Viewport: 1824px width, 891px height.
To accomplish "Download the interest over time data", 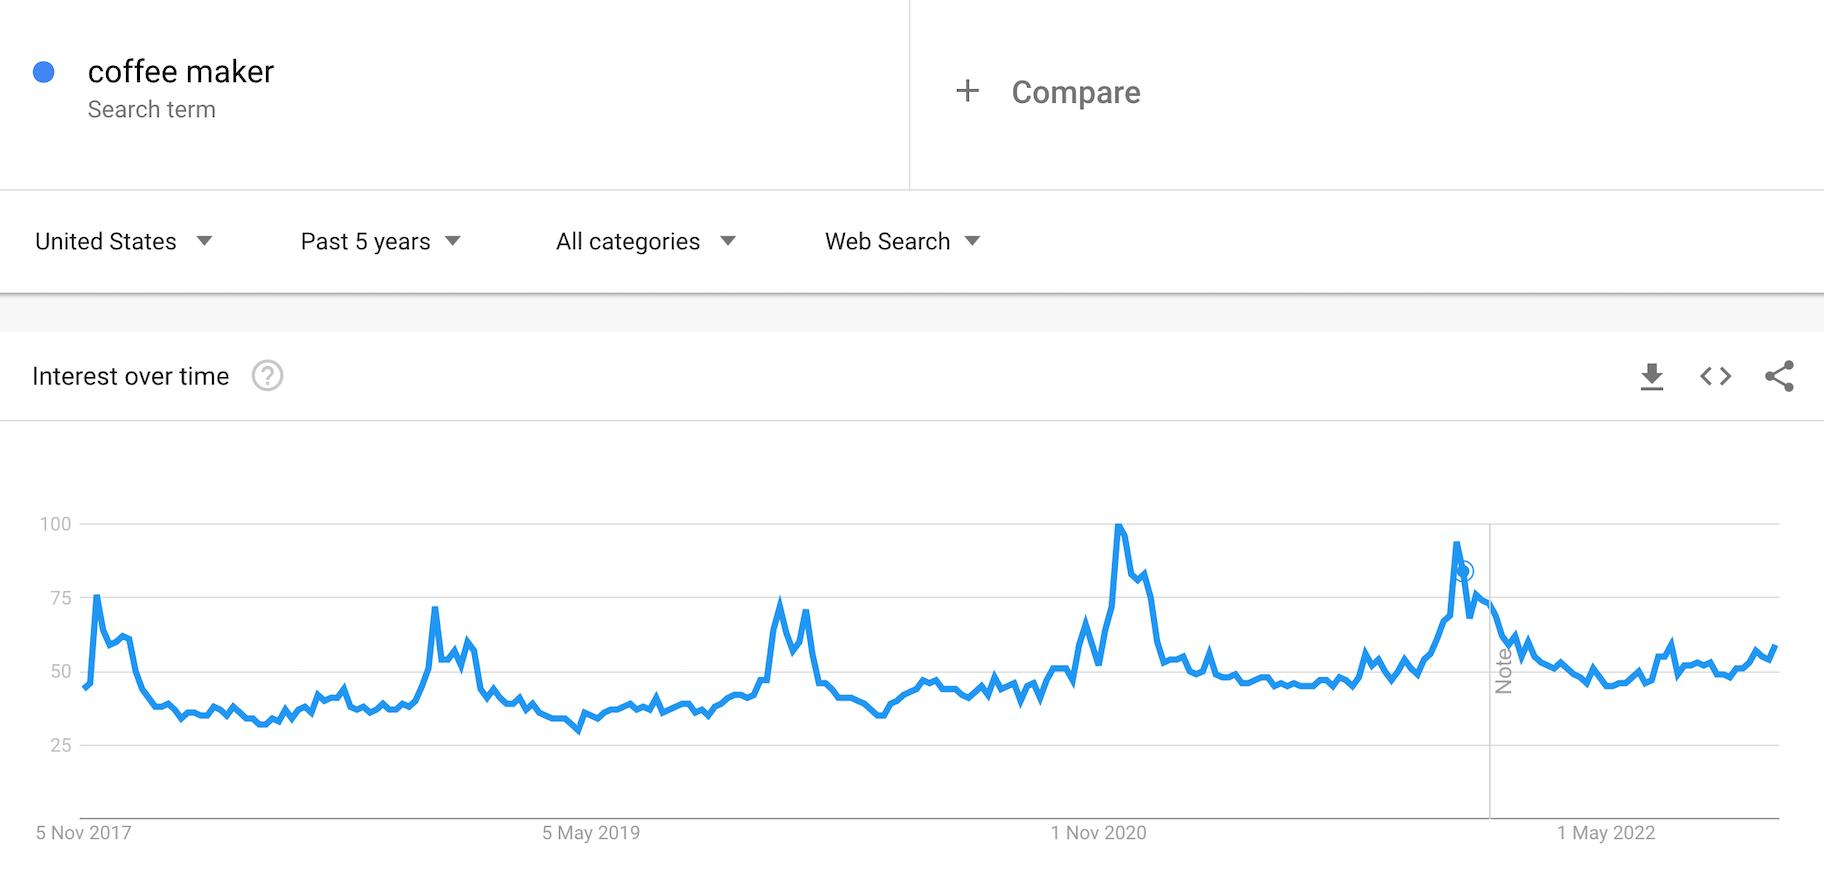I will click(1652, 376).
